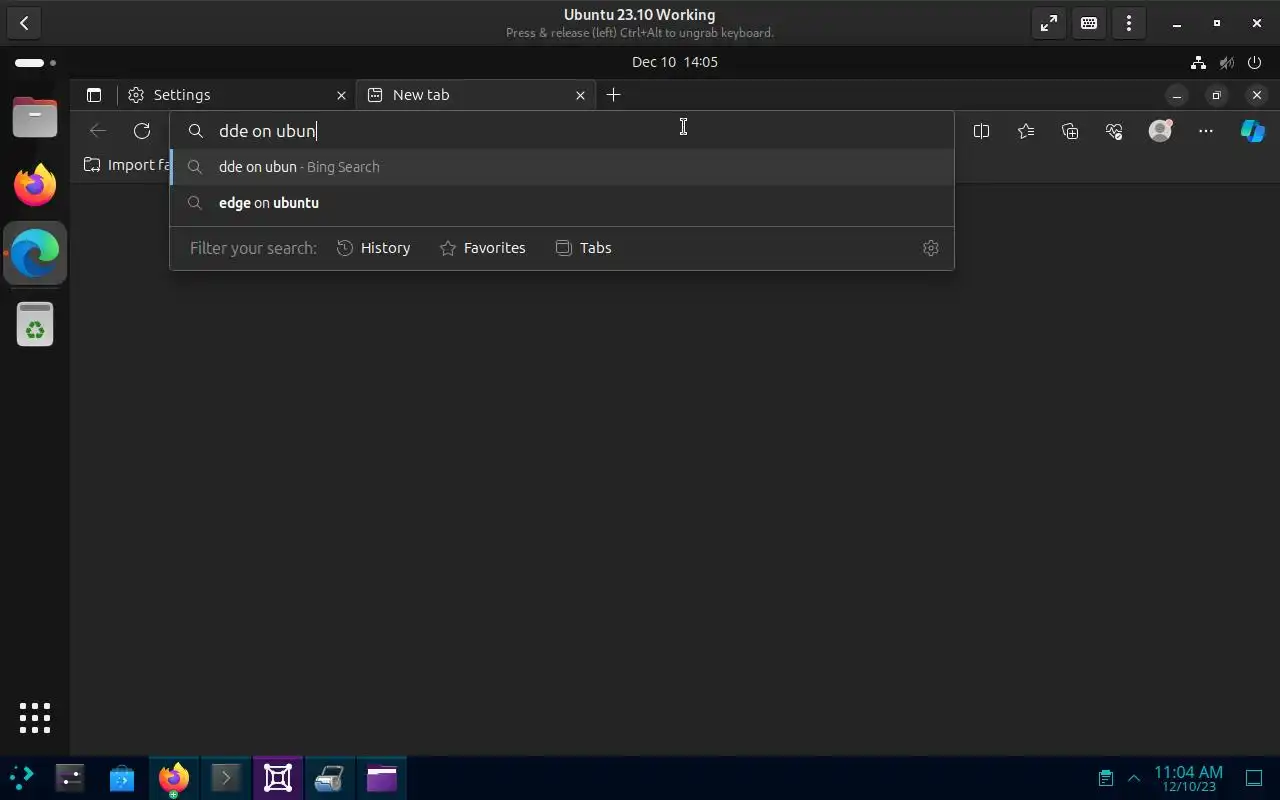This screenshot has height=800, width=1280.
Task: Show Applications grid in Ubuntu dock
Action: click(x=35, y=717)
